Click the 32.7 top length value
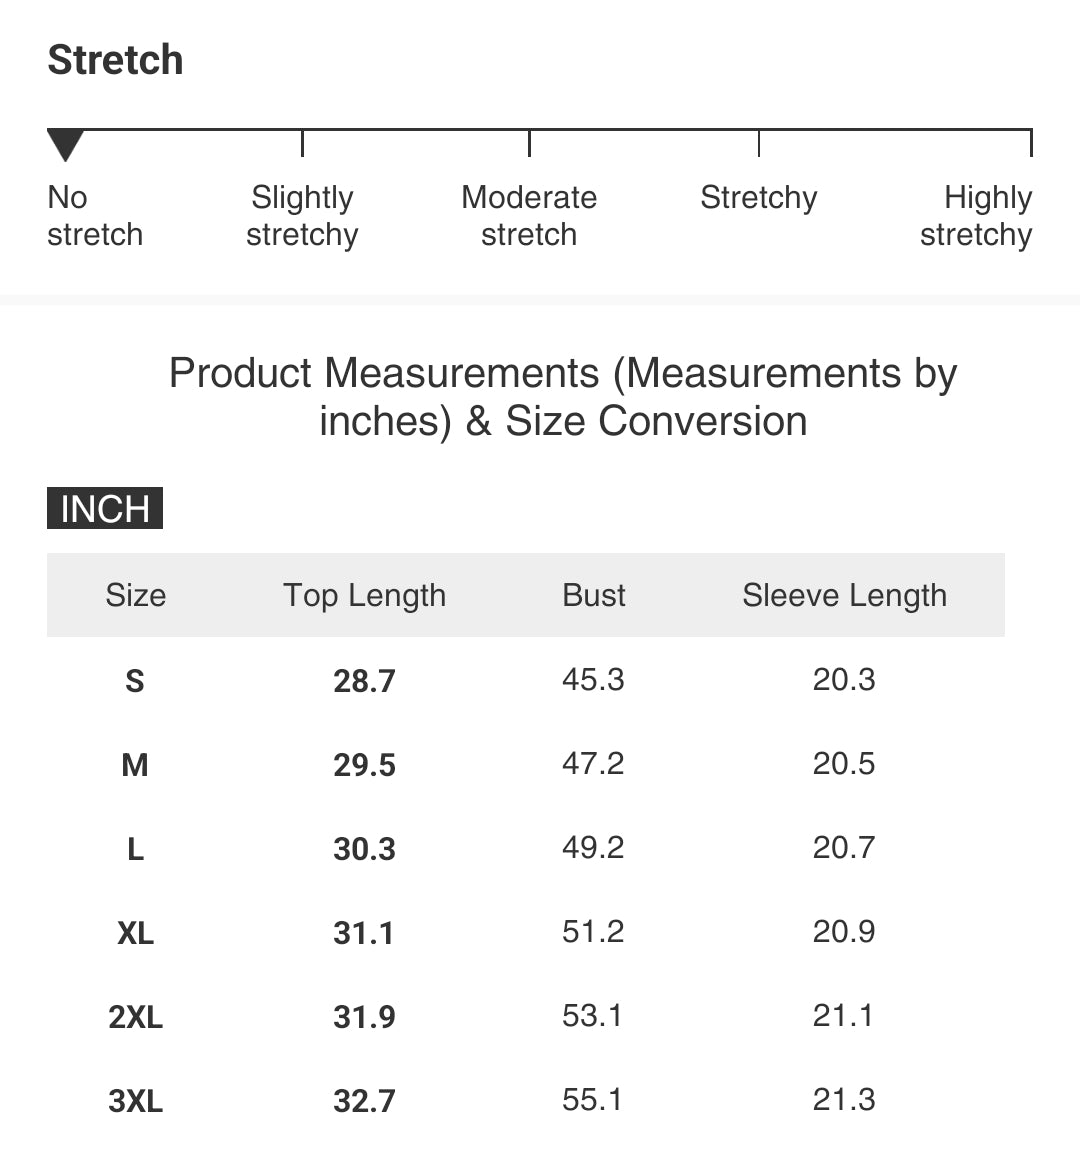The height and width of the screenshot is (1166, 1080). point(364,1101)
